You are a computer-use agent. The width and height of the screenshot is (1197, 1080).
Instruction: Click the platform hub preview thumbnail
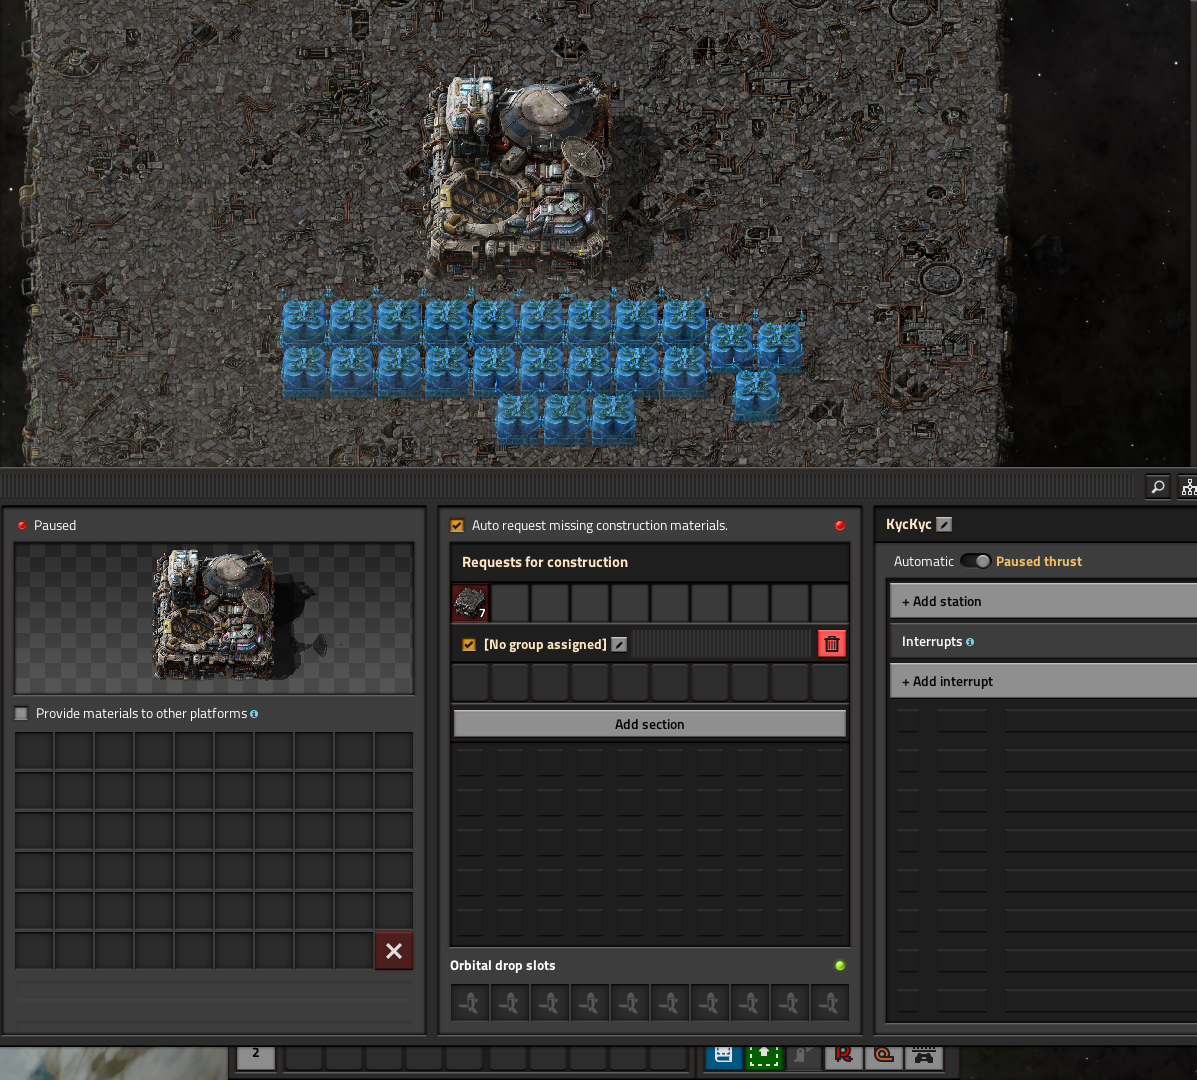coord(214,618)
